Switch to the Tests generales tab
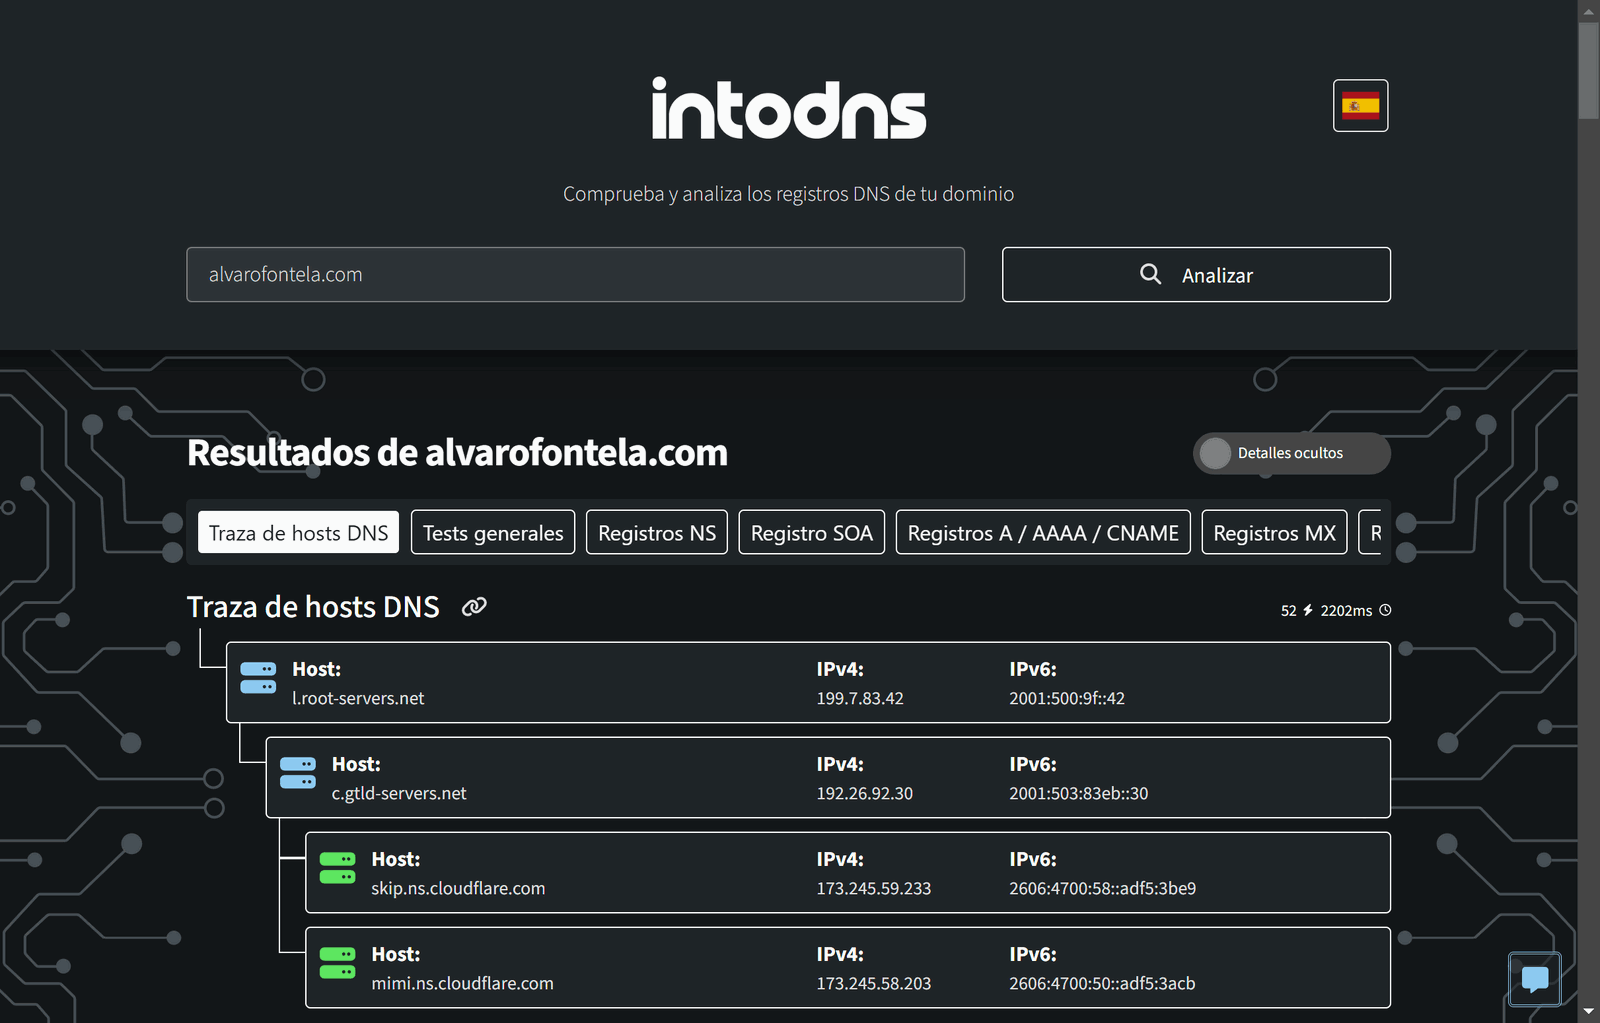 click(x=493, y=532)
